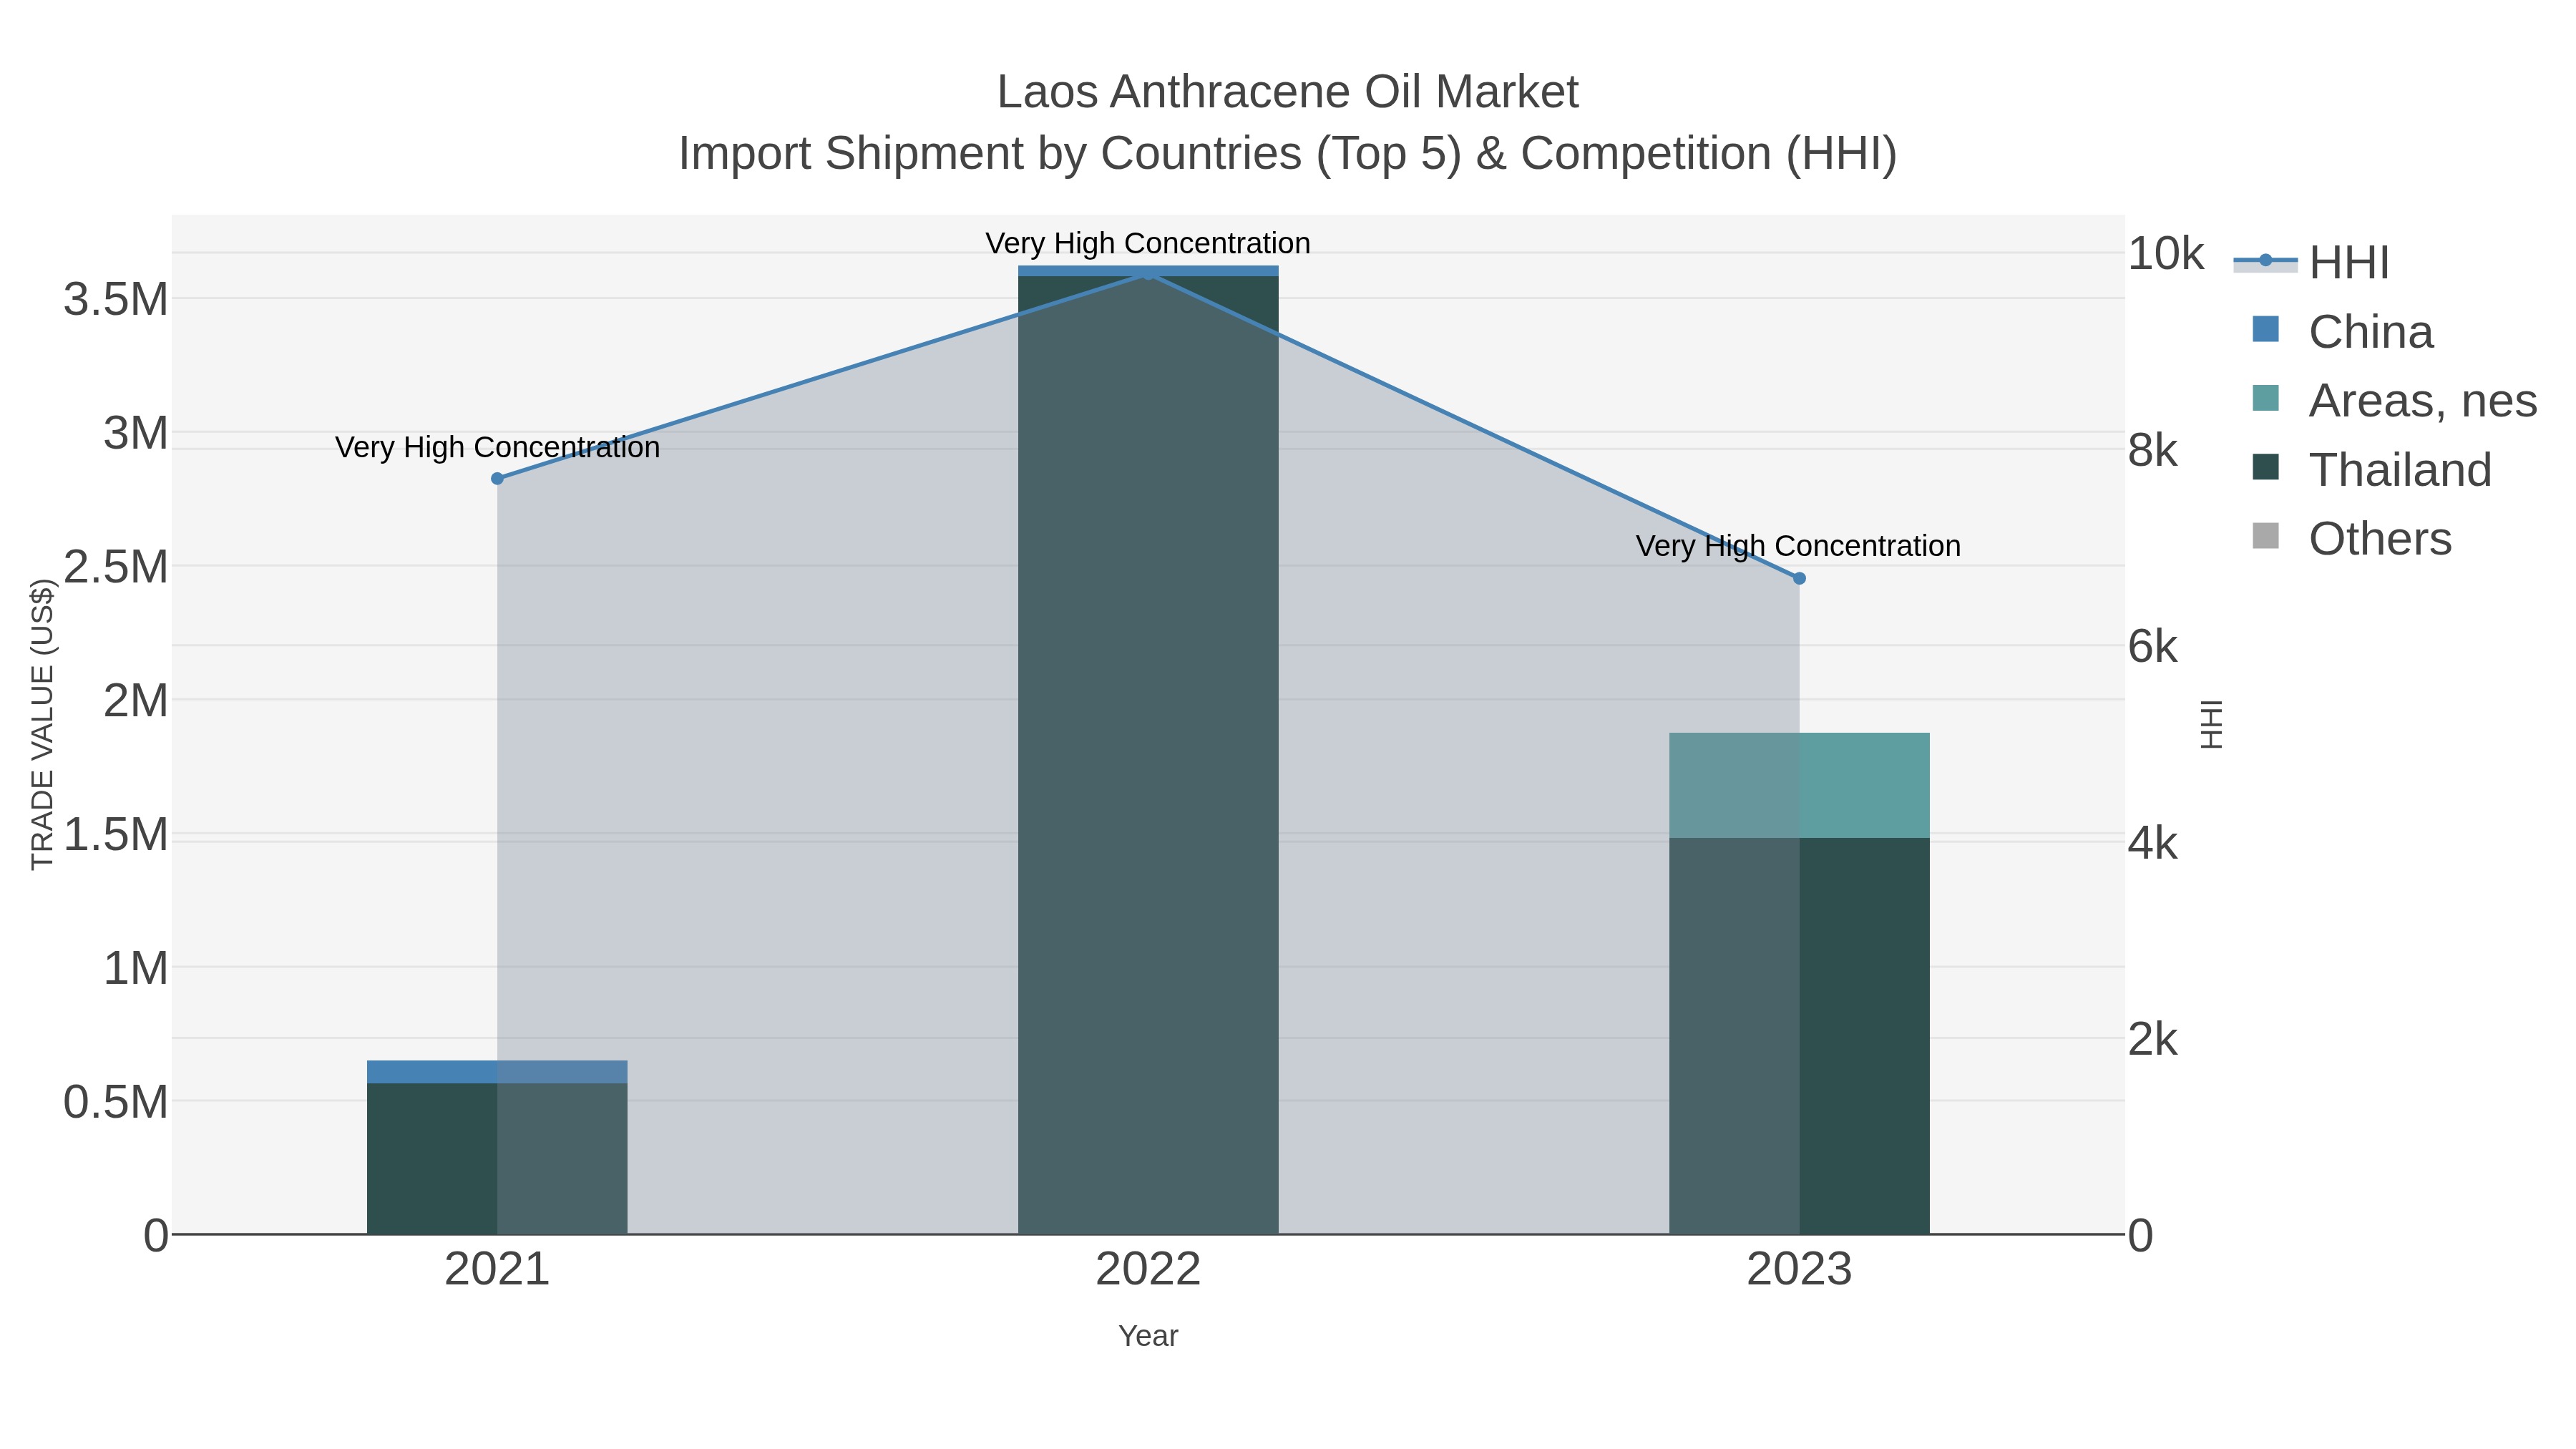Click the TRADE VALUE (US$) axis title

tap(42, 724)
